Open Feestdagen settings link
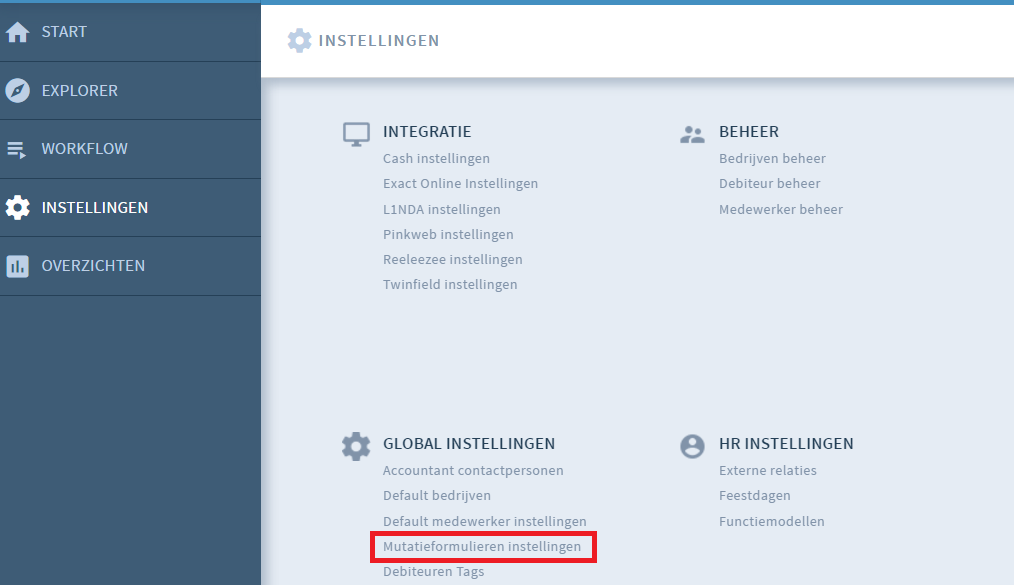The image size is (1014, 585). [x=755, y=496]
